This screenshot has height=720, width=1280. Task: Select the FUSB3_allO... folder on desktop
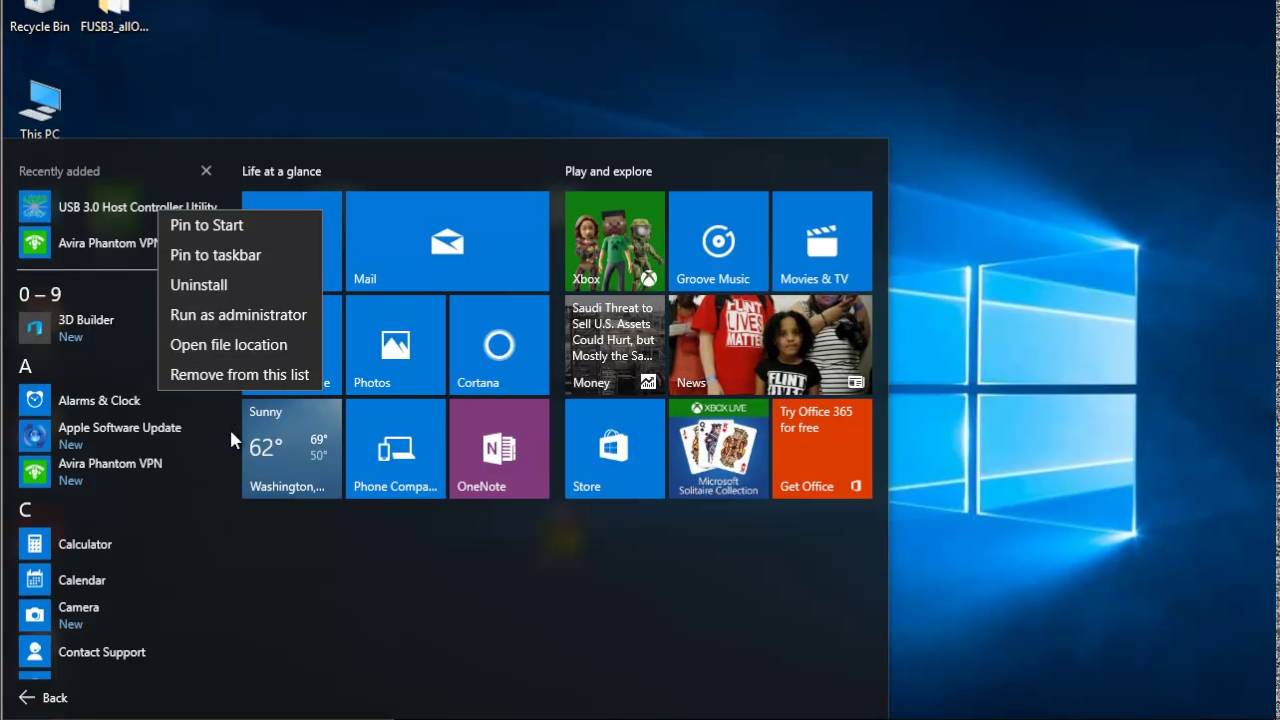tap(114, 17)
